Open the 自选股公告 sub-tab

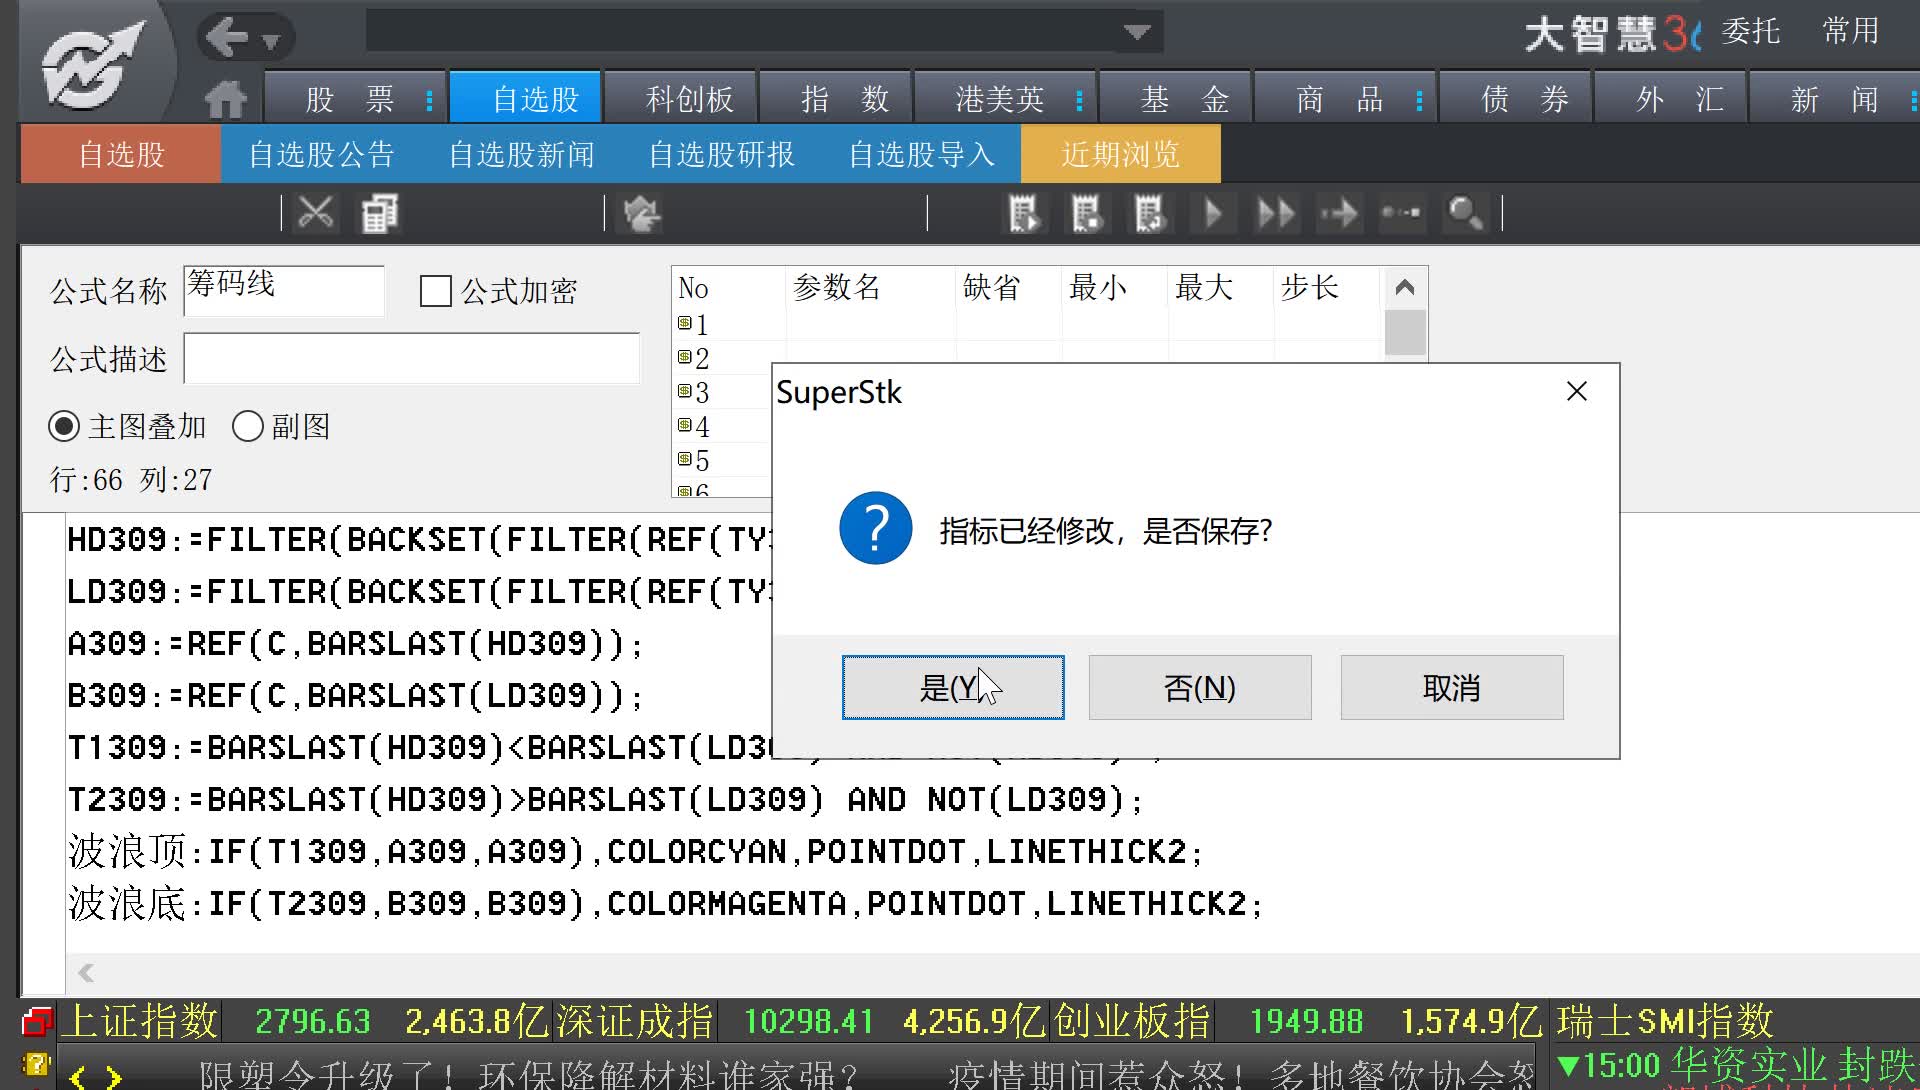click(321, 154)
